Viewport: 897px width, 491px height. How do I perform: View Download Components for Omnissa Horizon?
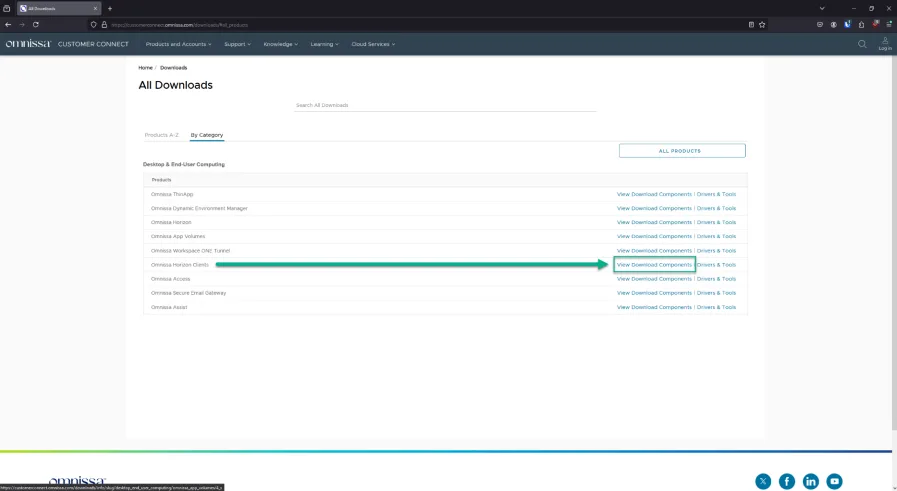pyautogui.click(x=654, y=222)
